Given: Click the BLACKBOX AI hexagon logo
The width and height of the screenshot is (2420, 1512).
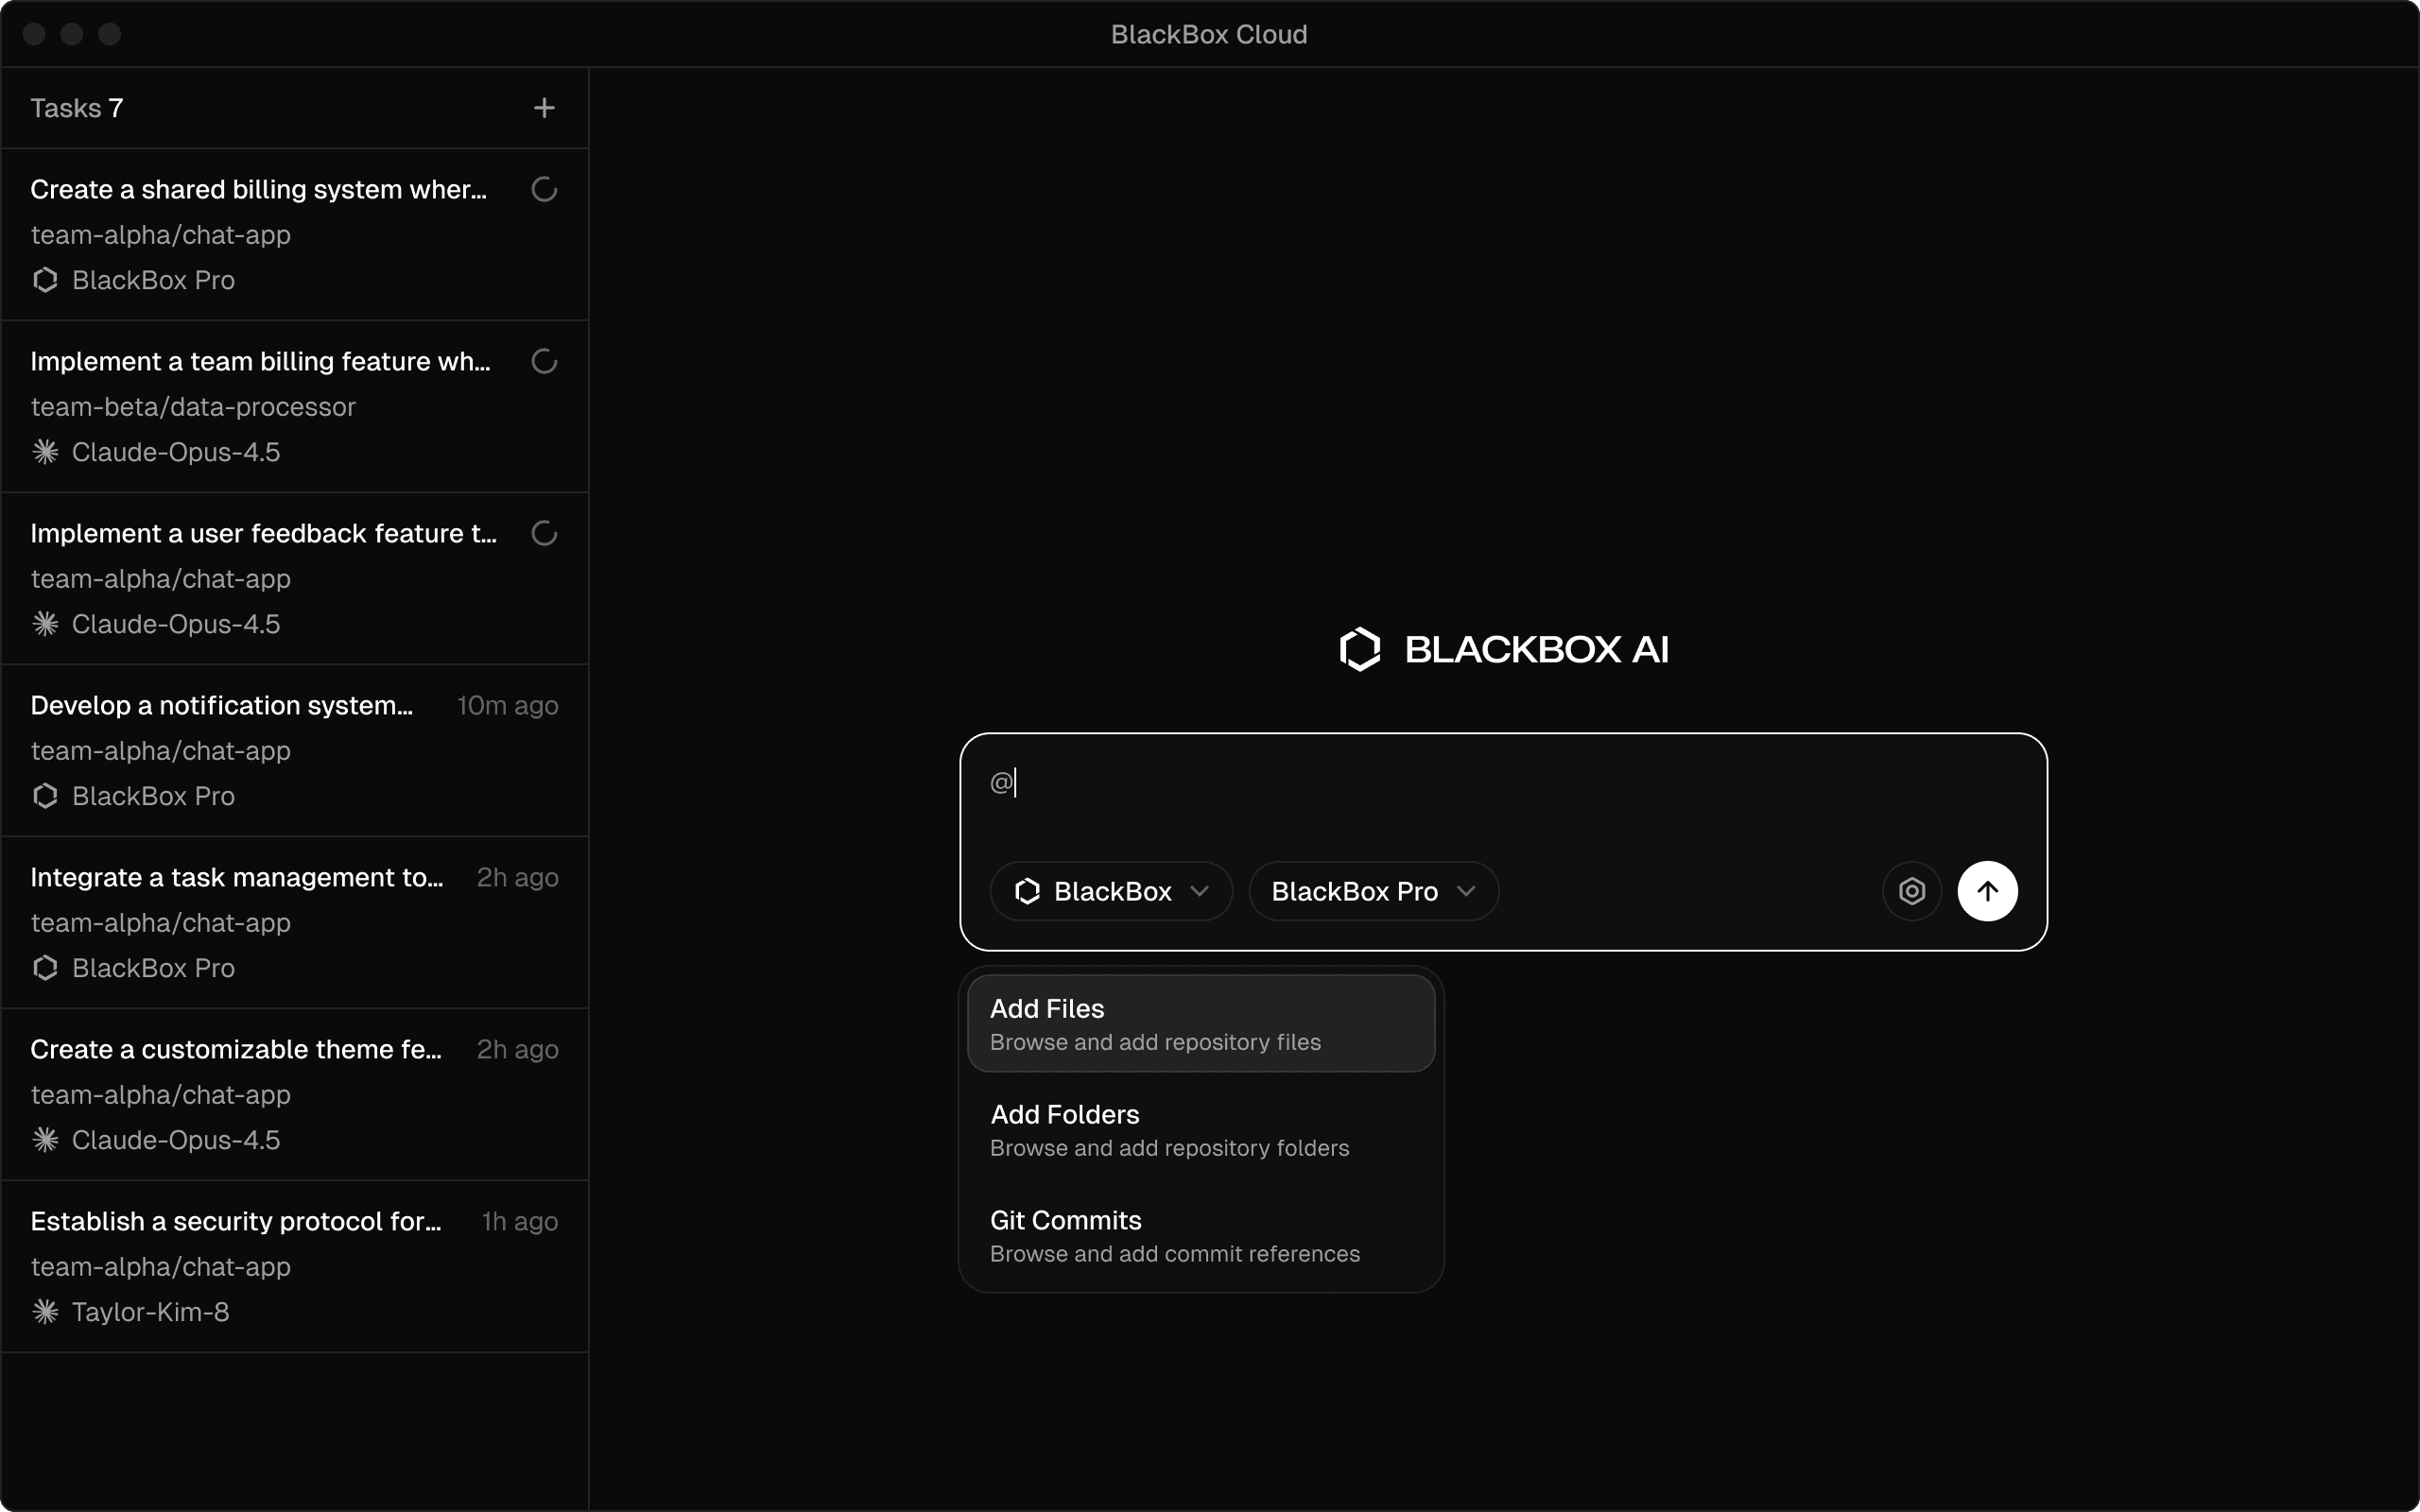Looking at the screenshot, I should (1359, 650).
